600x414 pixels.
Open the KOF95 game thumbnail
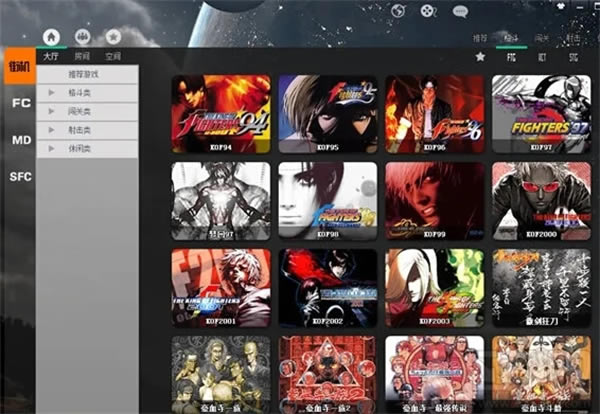[x=328, y=114]
